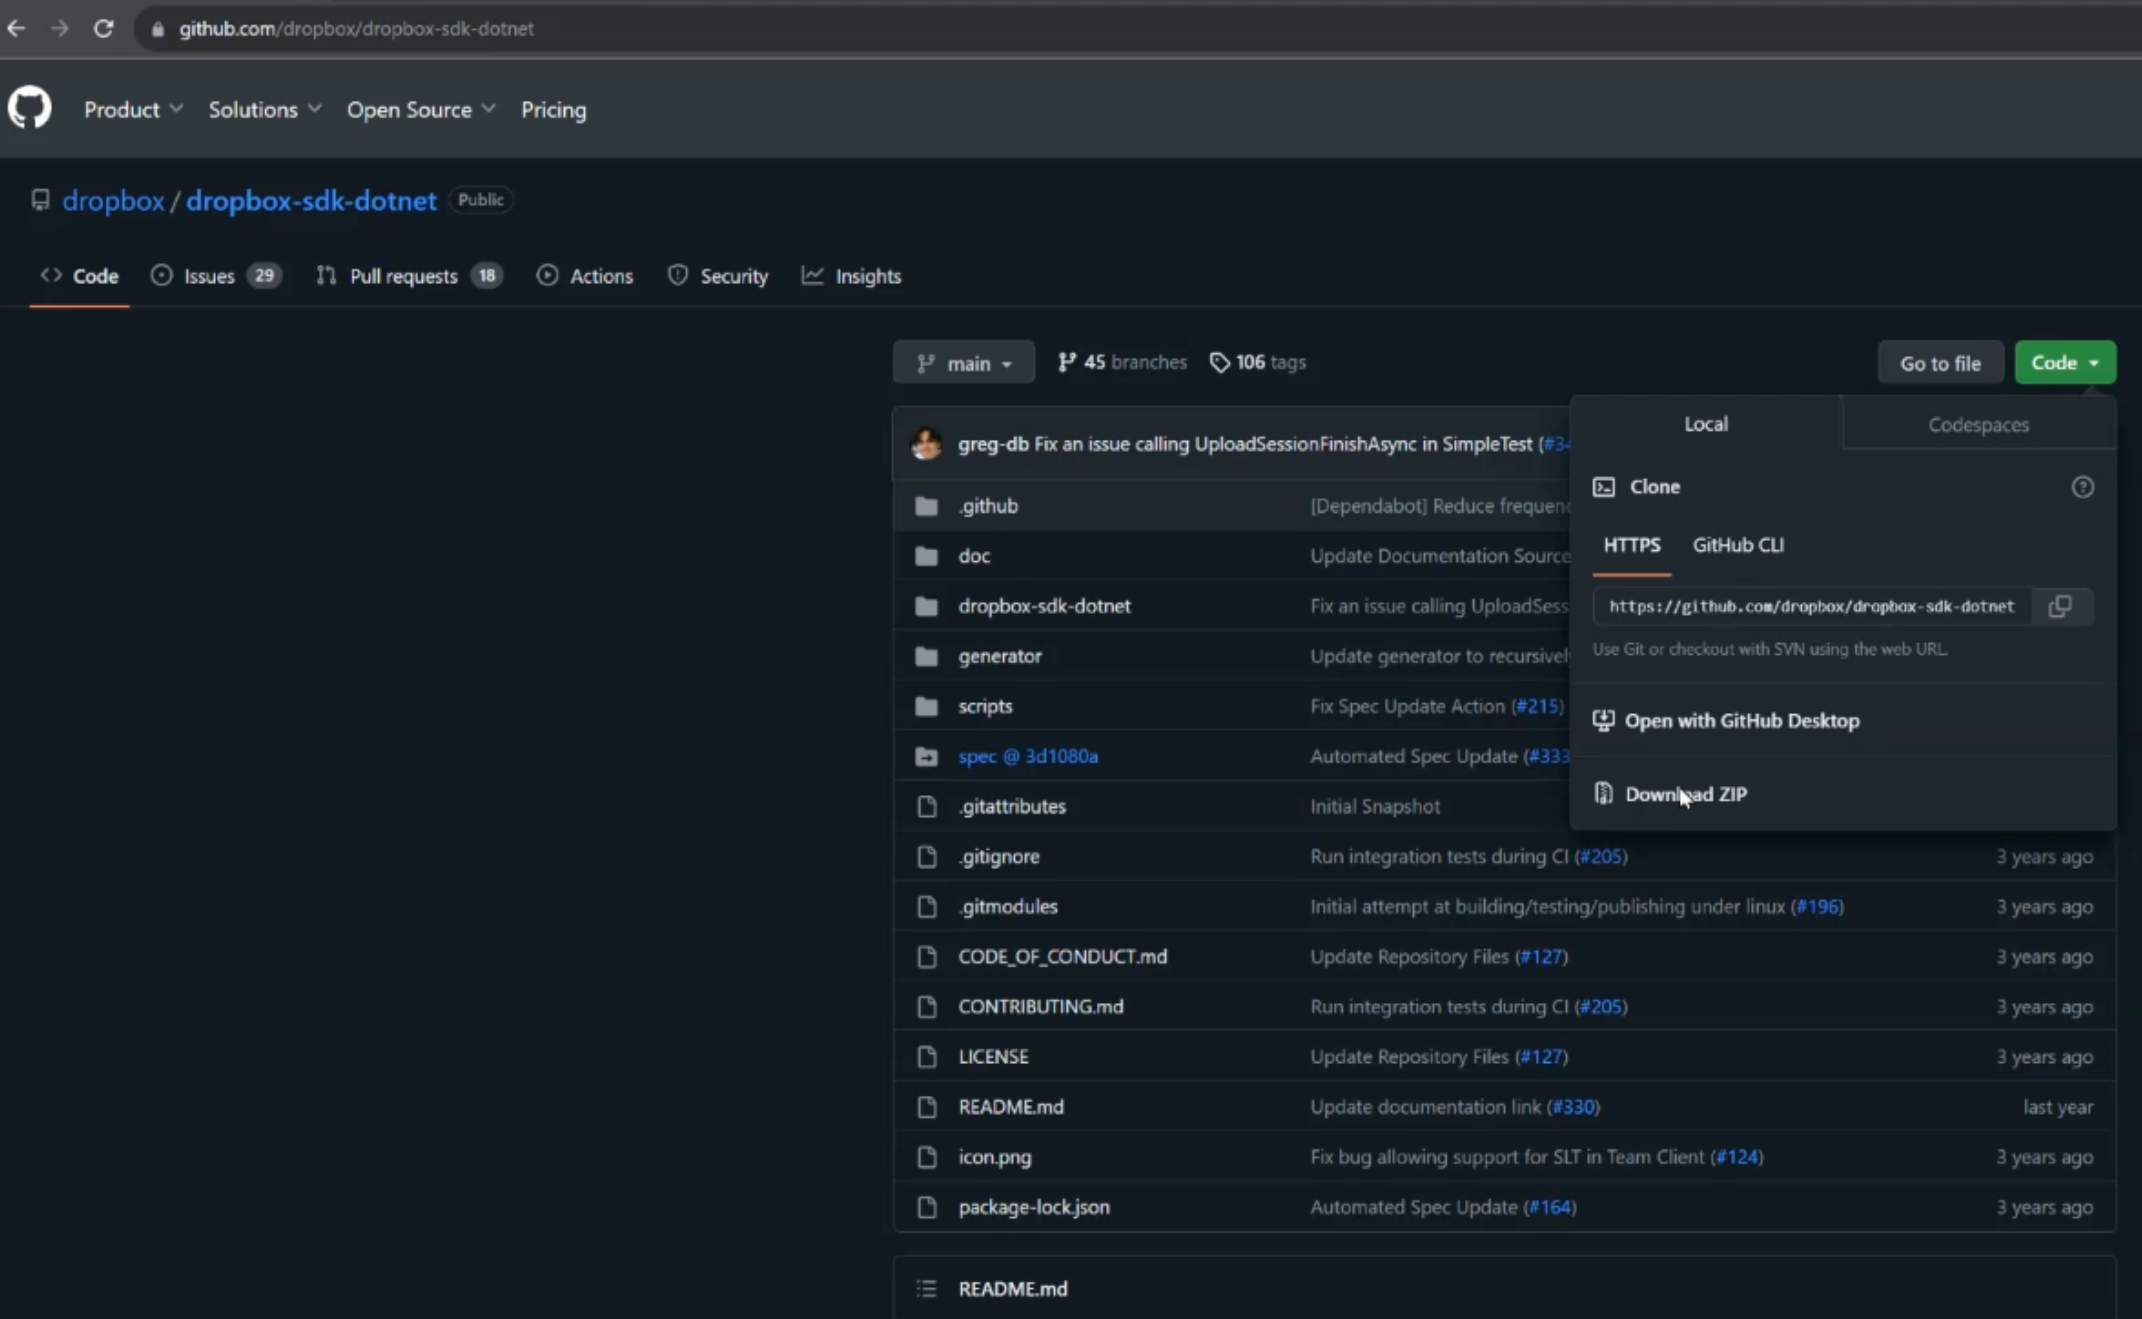The image size is (2142, 1319).
Task: Click the Clone terminal icon
Action: [1604, 487]
